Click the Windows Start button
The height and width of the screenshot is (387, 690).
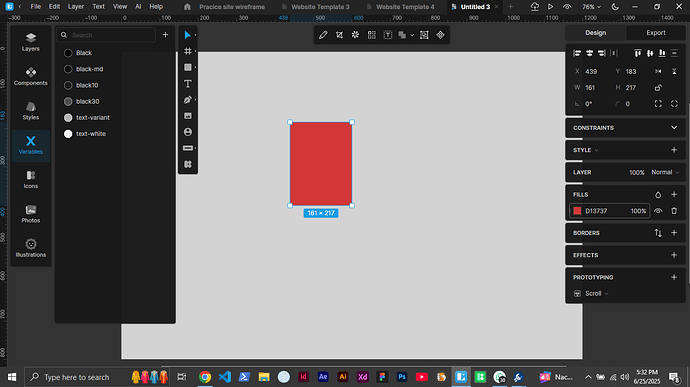coord(12,377)
